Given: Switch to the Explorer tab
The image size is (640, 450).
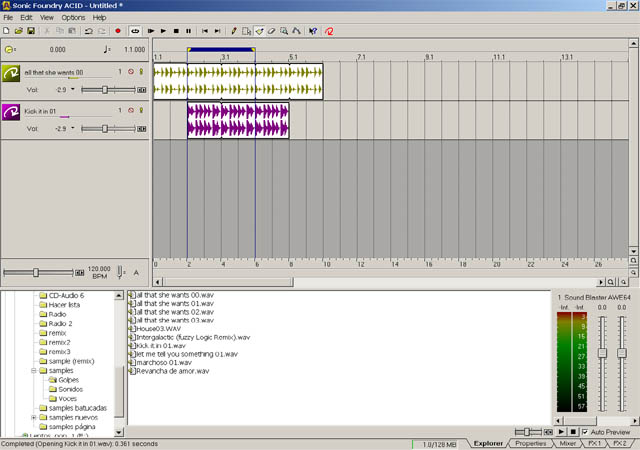Looking at the screenshot, I should tap(488, 443).
